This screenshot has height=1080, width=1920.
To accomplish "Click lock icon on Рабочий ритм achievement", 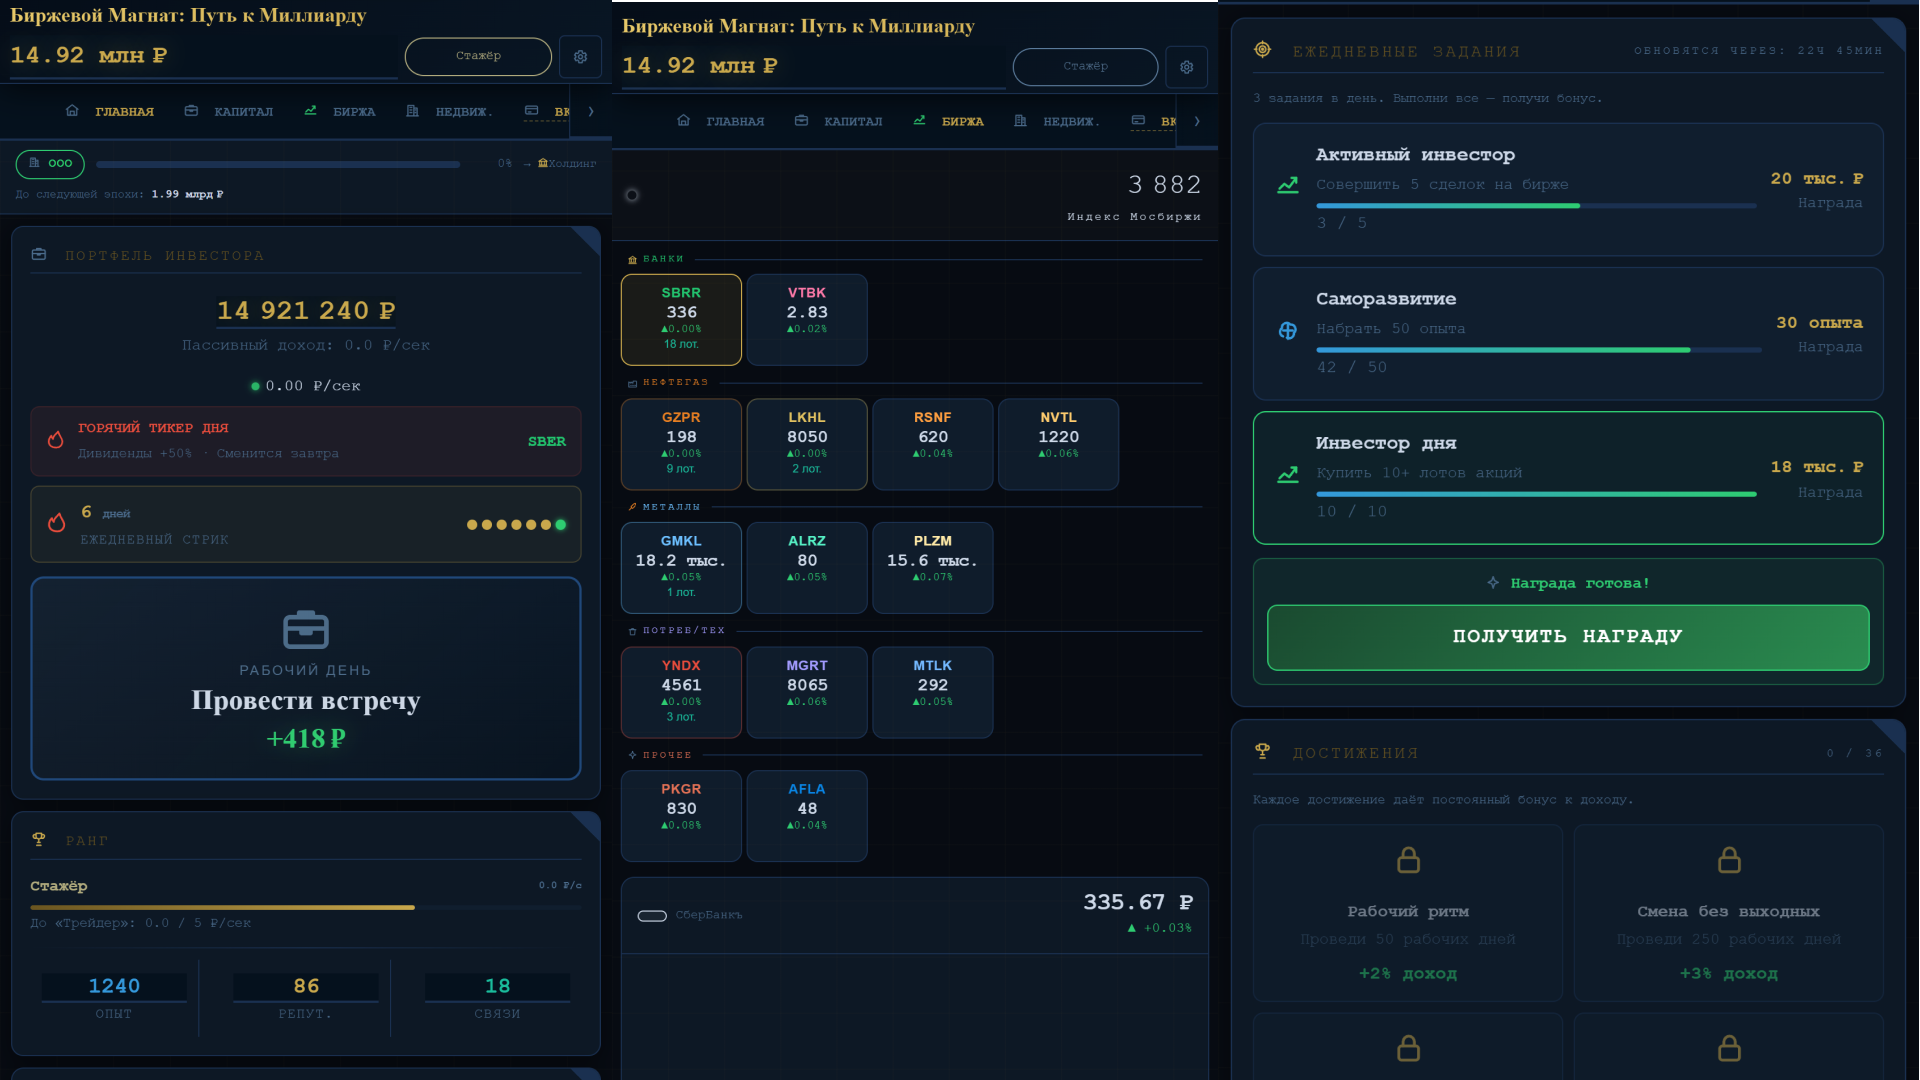I will 1408,860.
